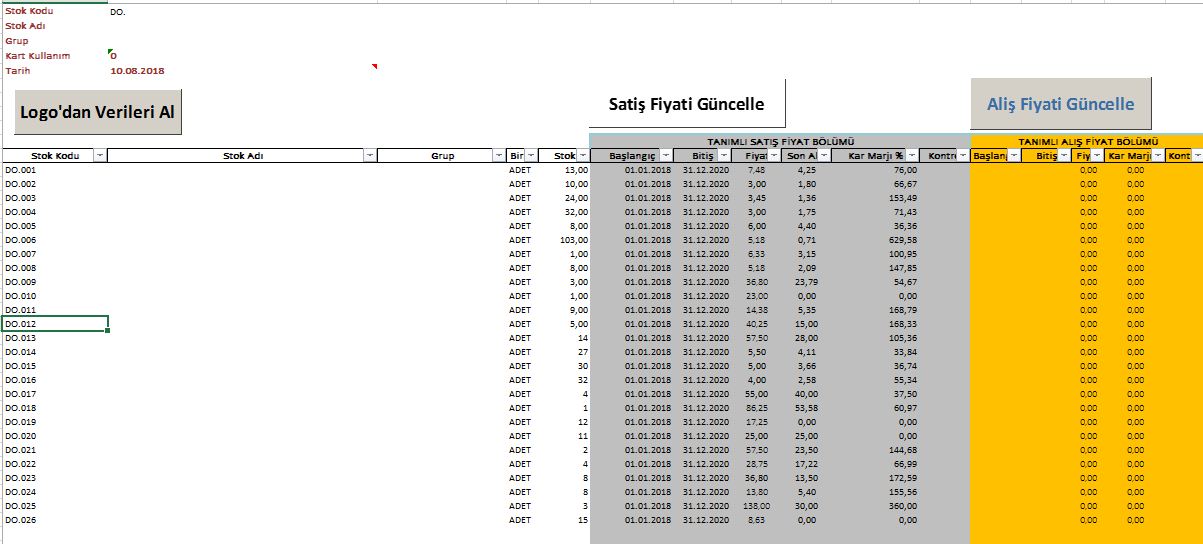Open the Kar Marjı % filter in sales section

pos(912,156)
